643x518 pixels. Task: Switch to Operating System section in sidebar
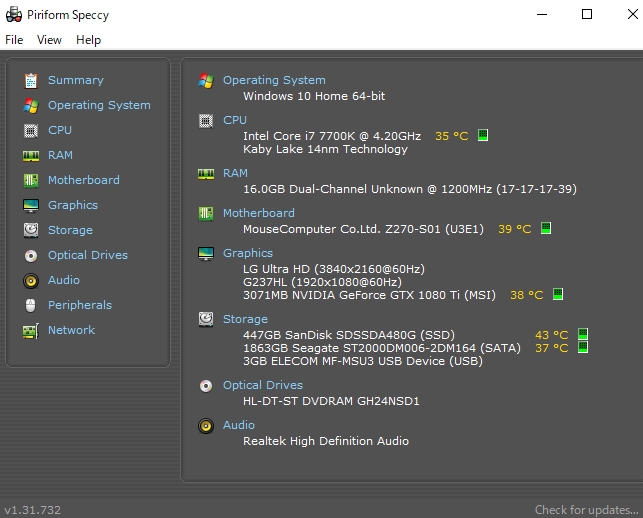pos(99,105)
